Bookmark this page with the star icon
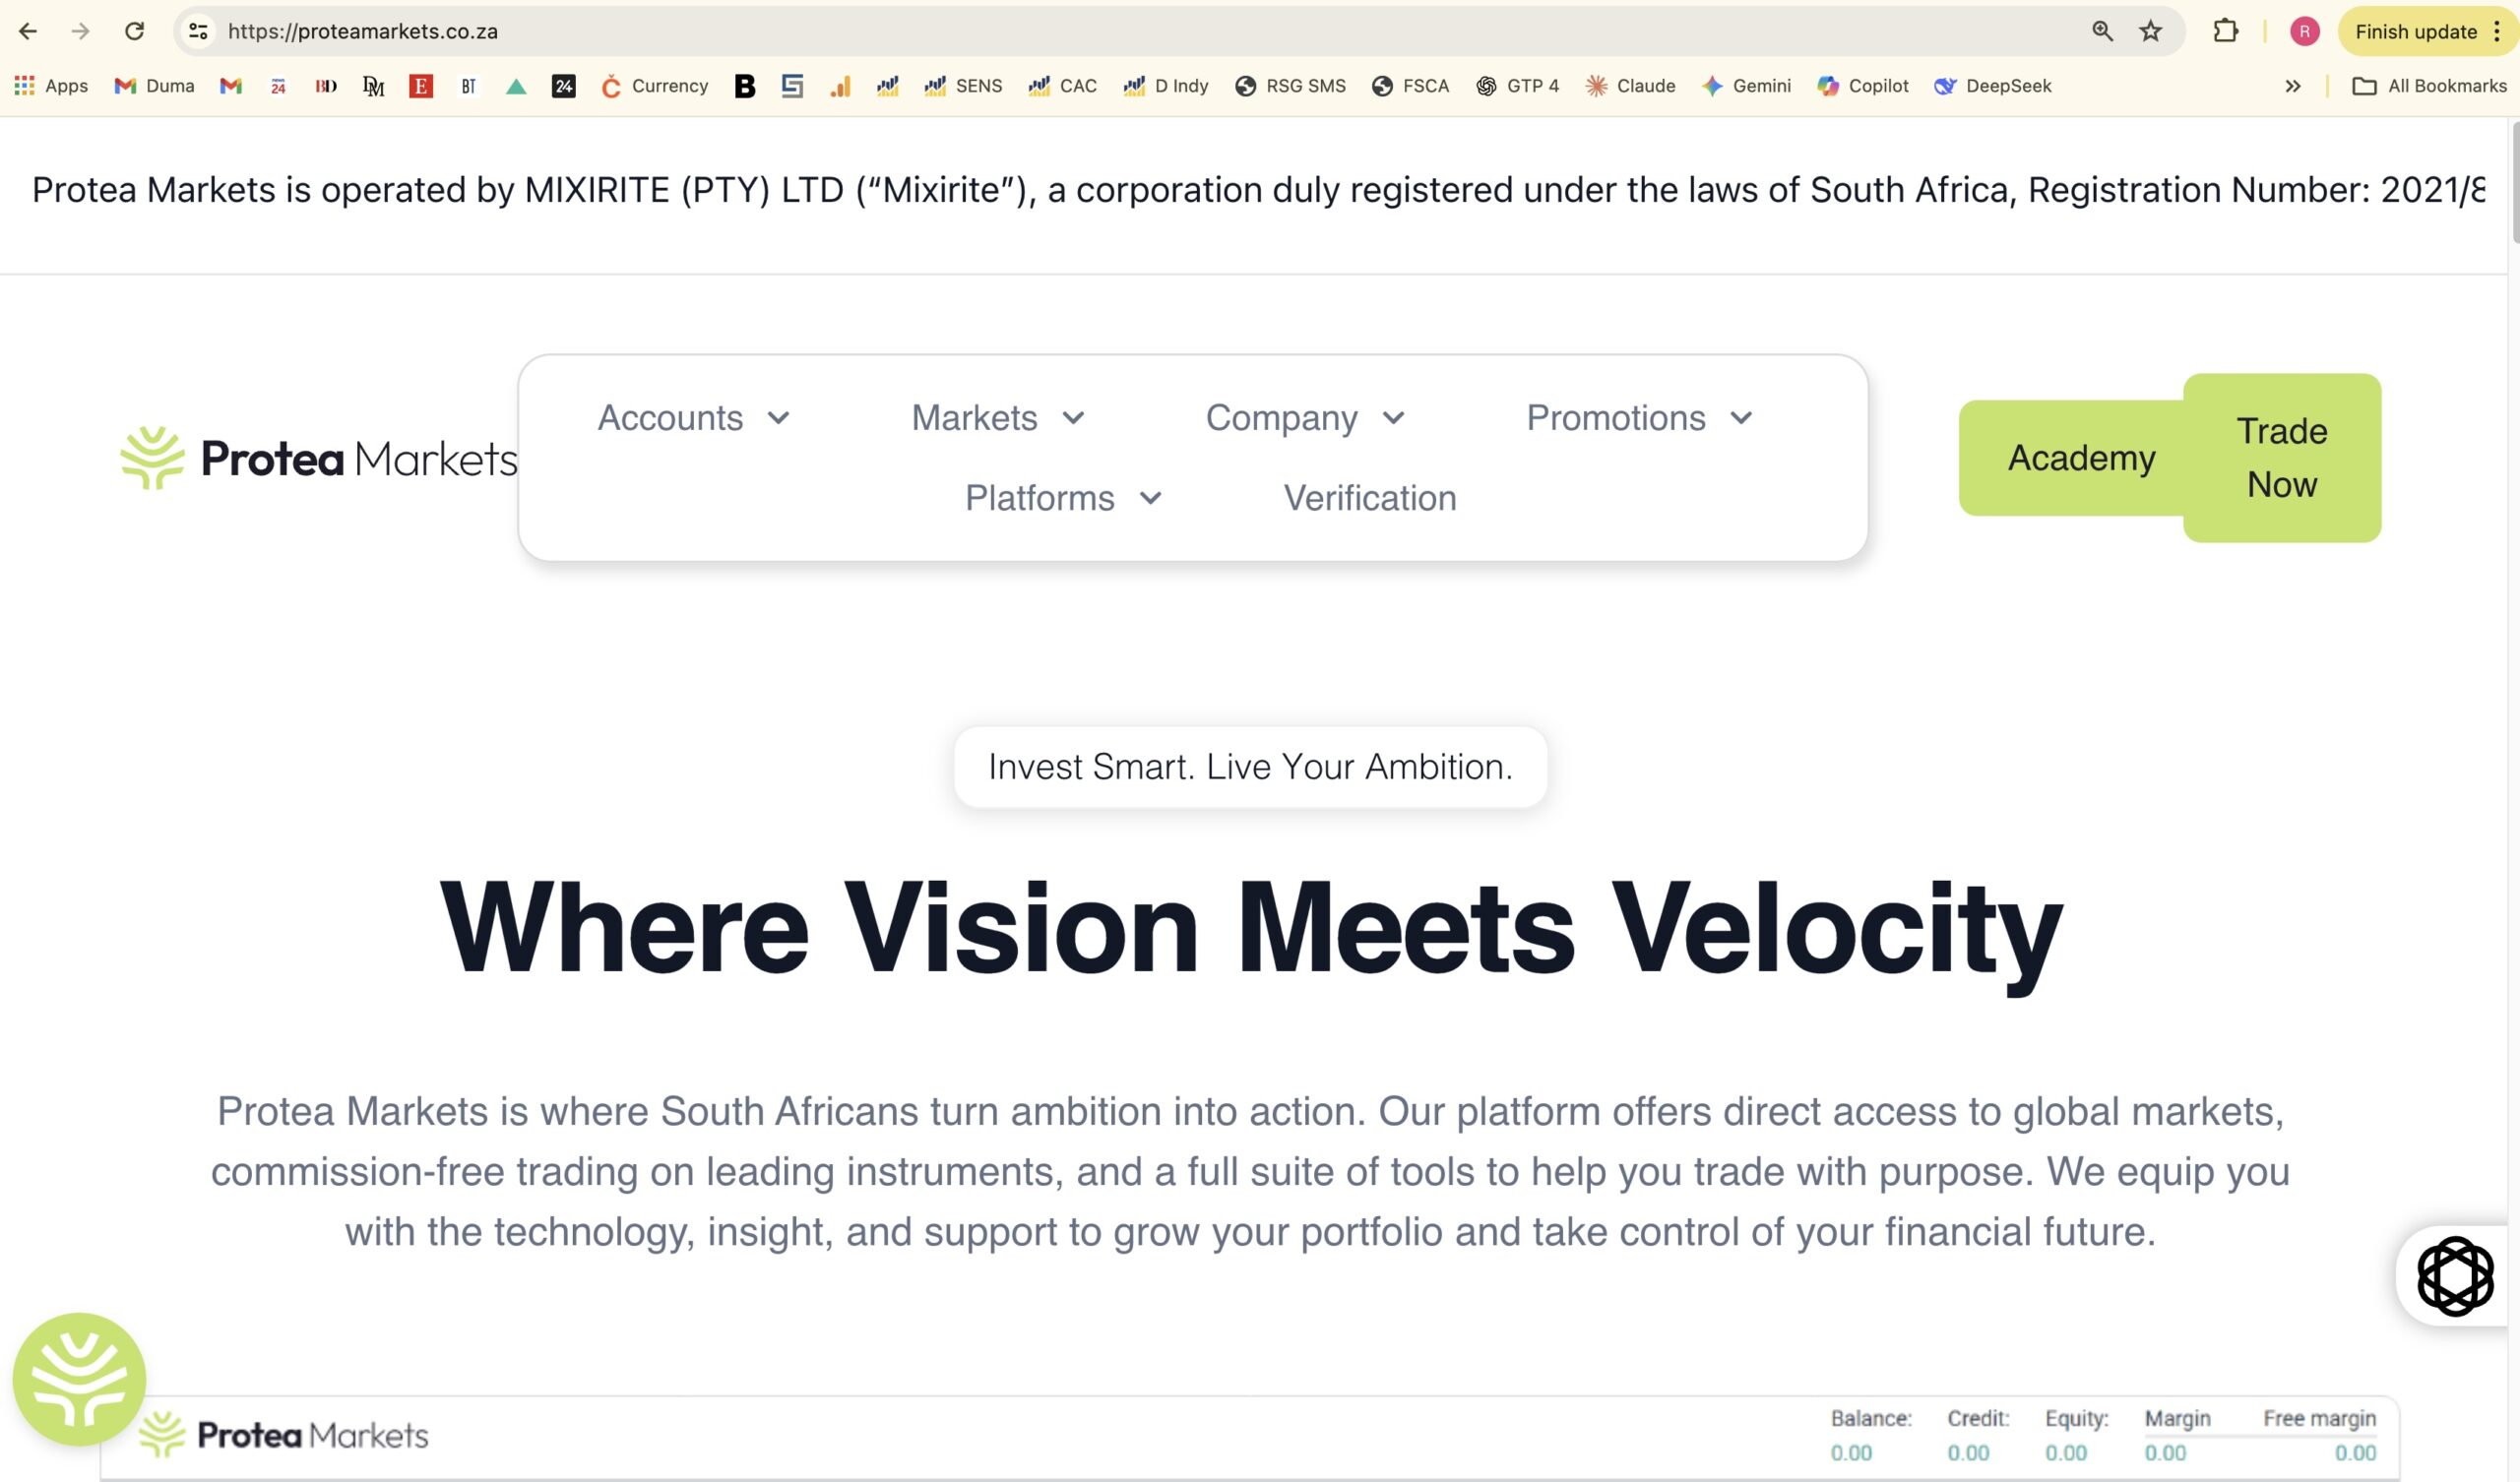 pyautogui.click(x=2151, y=31)
